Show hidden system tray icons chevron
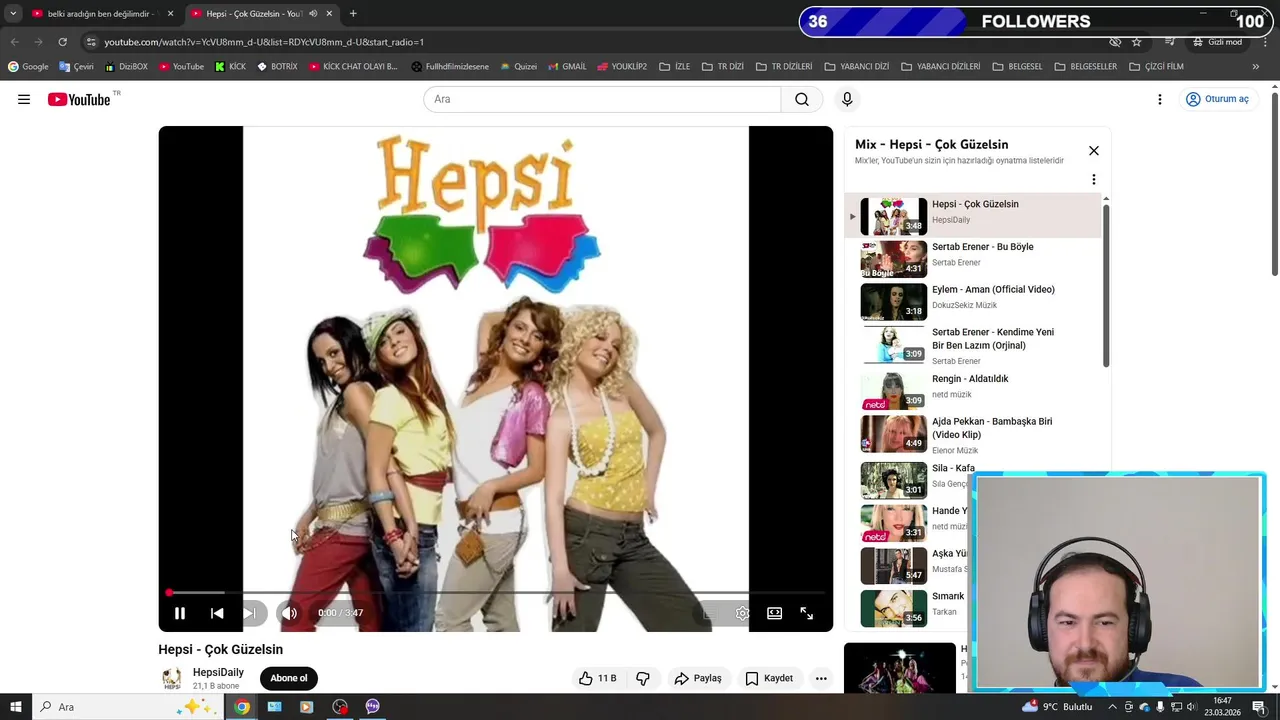Viewport: 1280px width, 720px height. 1112,707
